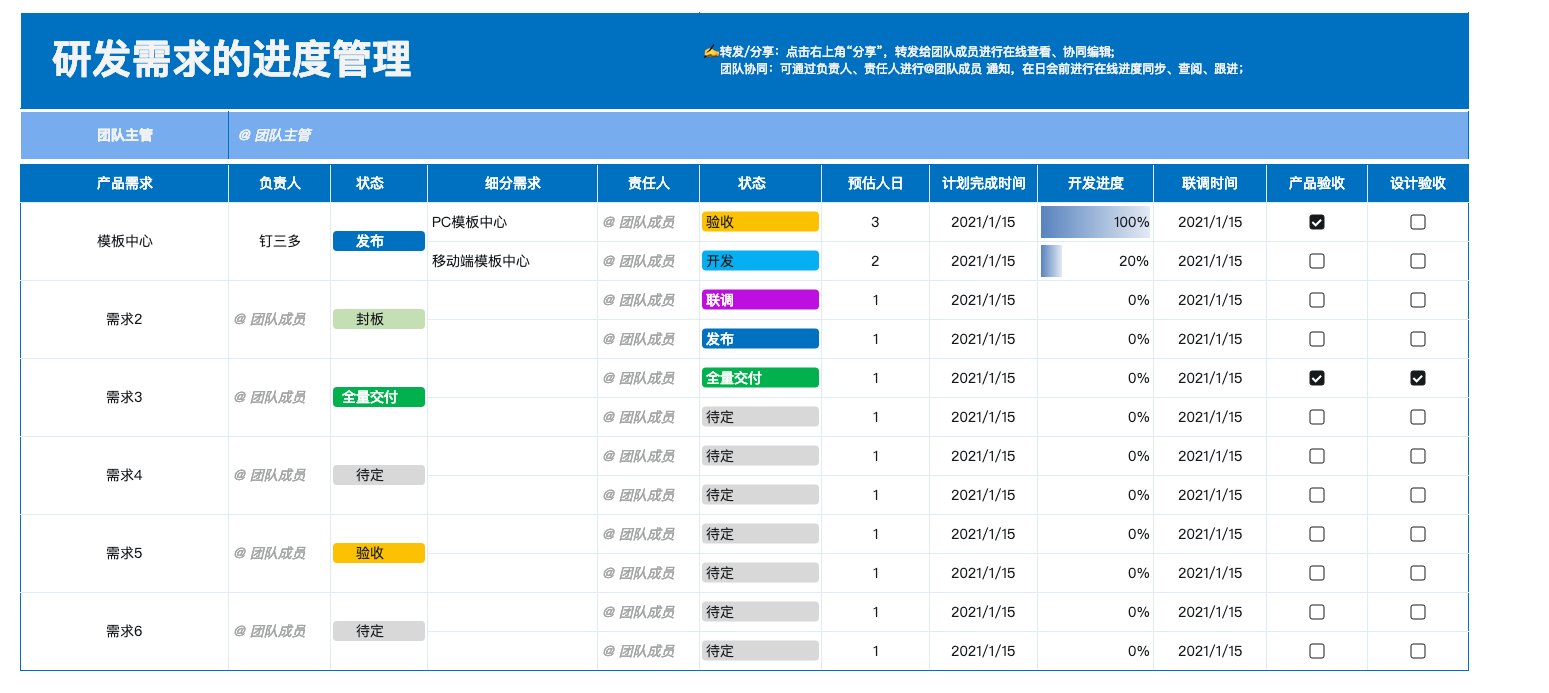Uncheck the 产品验收 box in PC模板中心 row
The height and width of the screenshot is (693, 1549).
pyautogui.click(x=1316, y=222)
